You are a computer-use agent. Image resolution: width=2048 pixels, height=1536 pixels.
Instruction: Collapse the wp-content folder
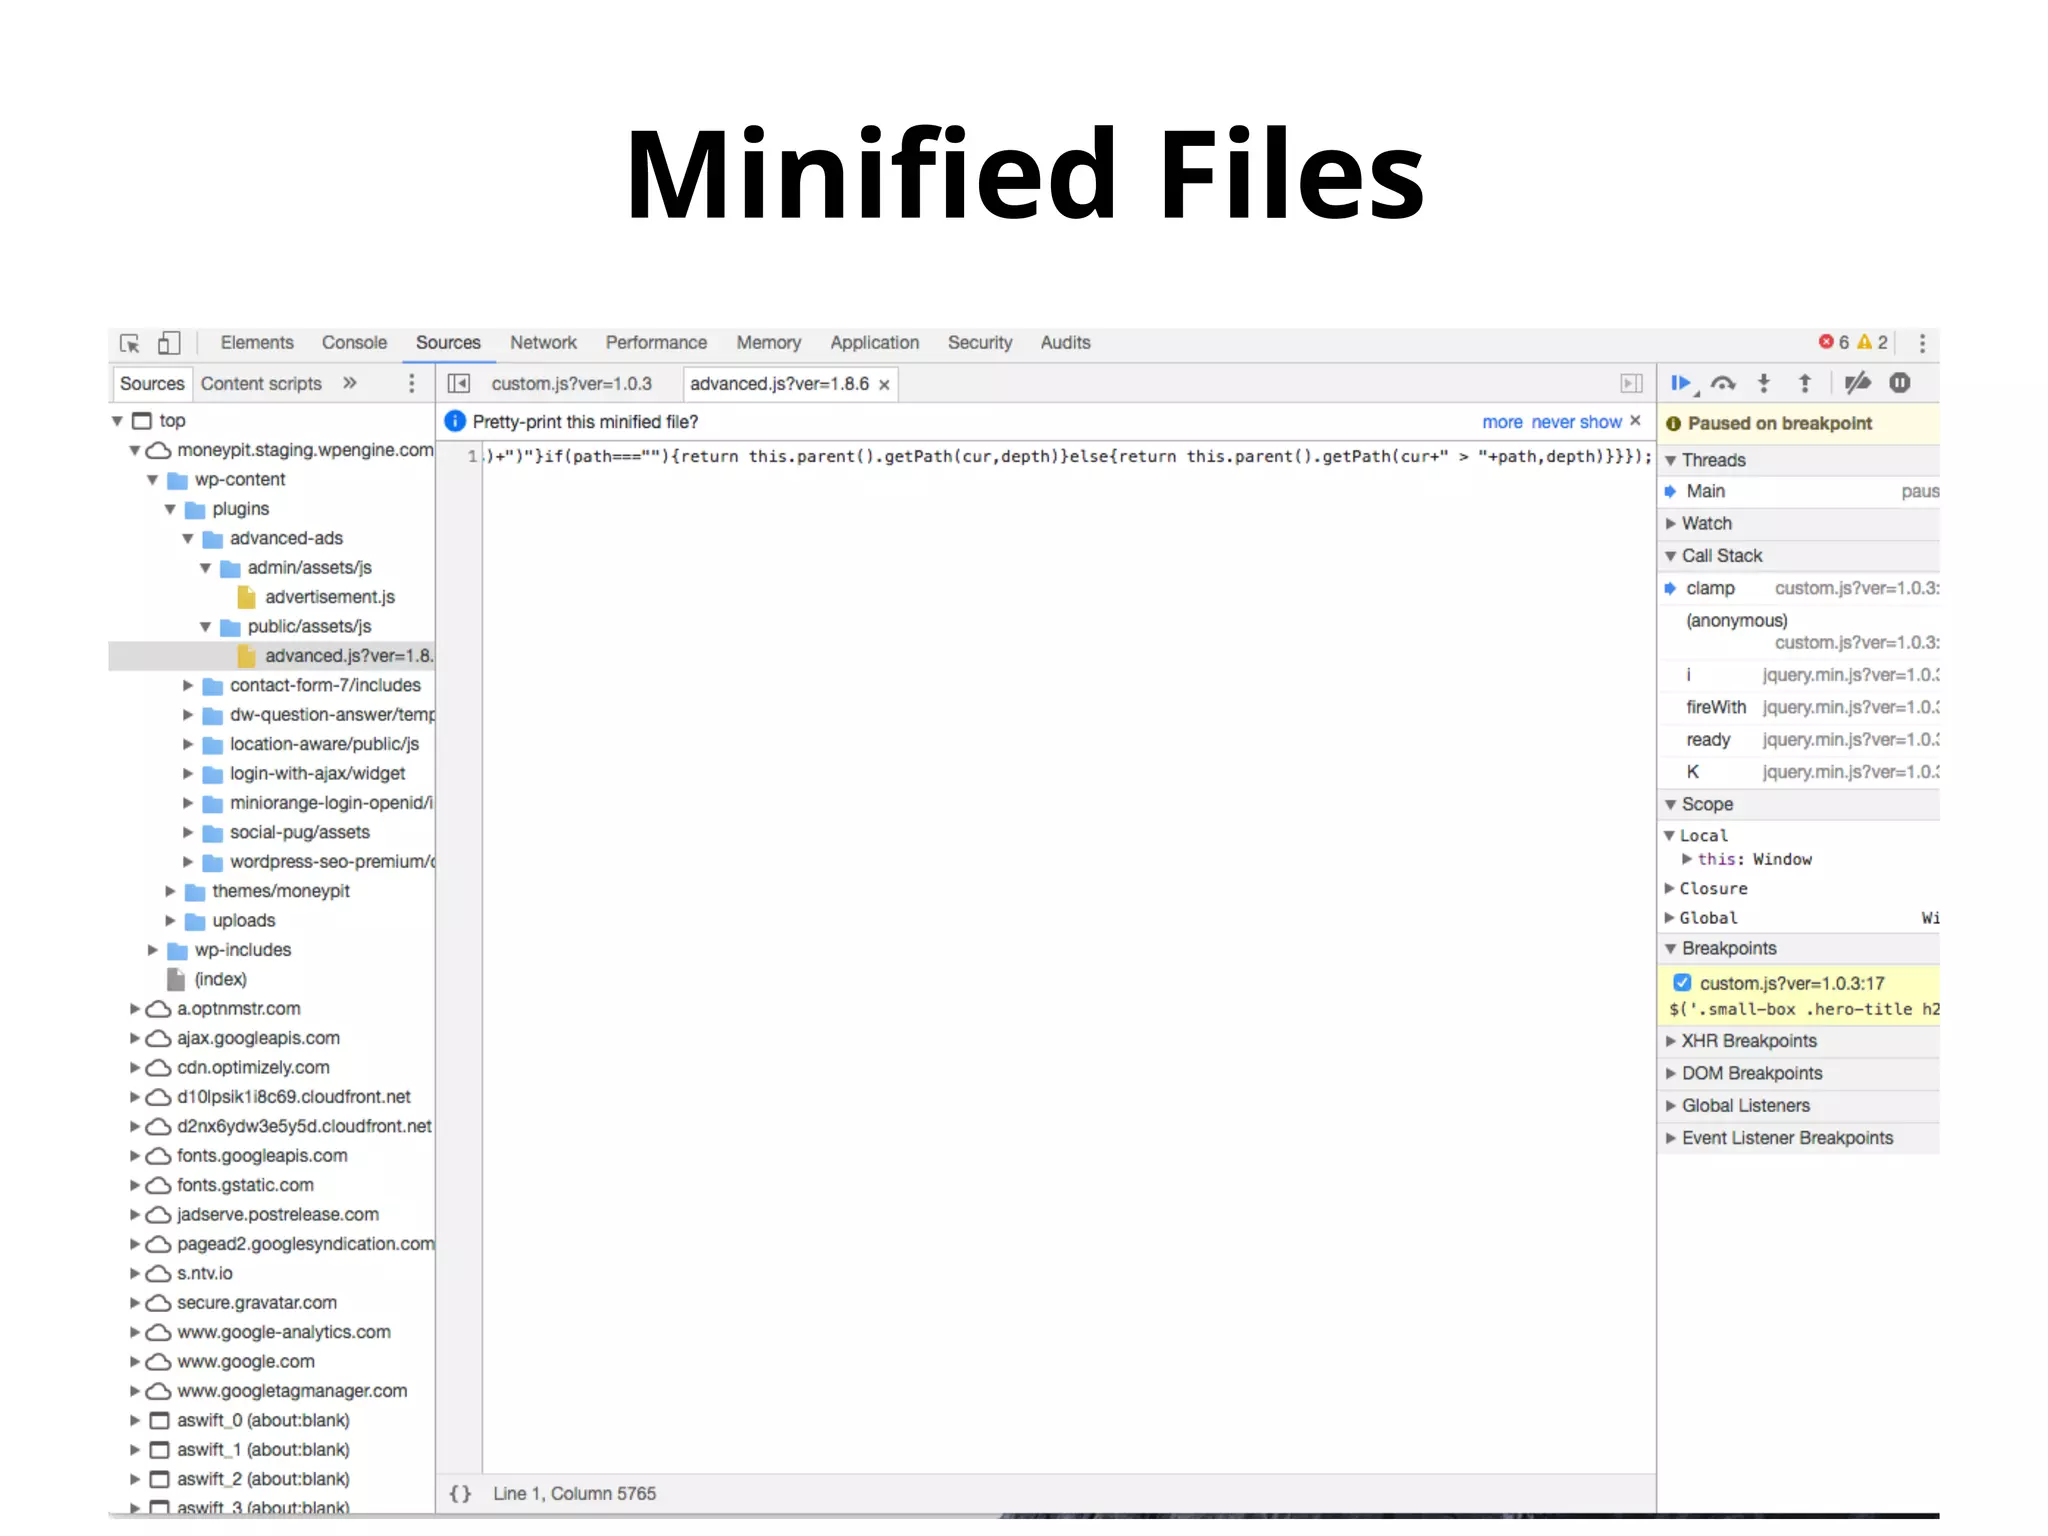click(x=153, y=480)
